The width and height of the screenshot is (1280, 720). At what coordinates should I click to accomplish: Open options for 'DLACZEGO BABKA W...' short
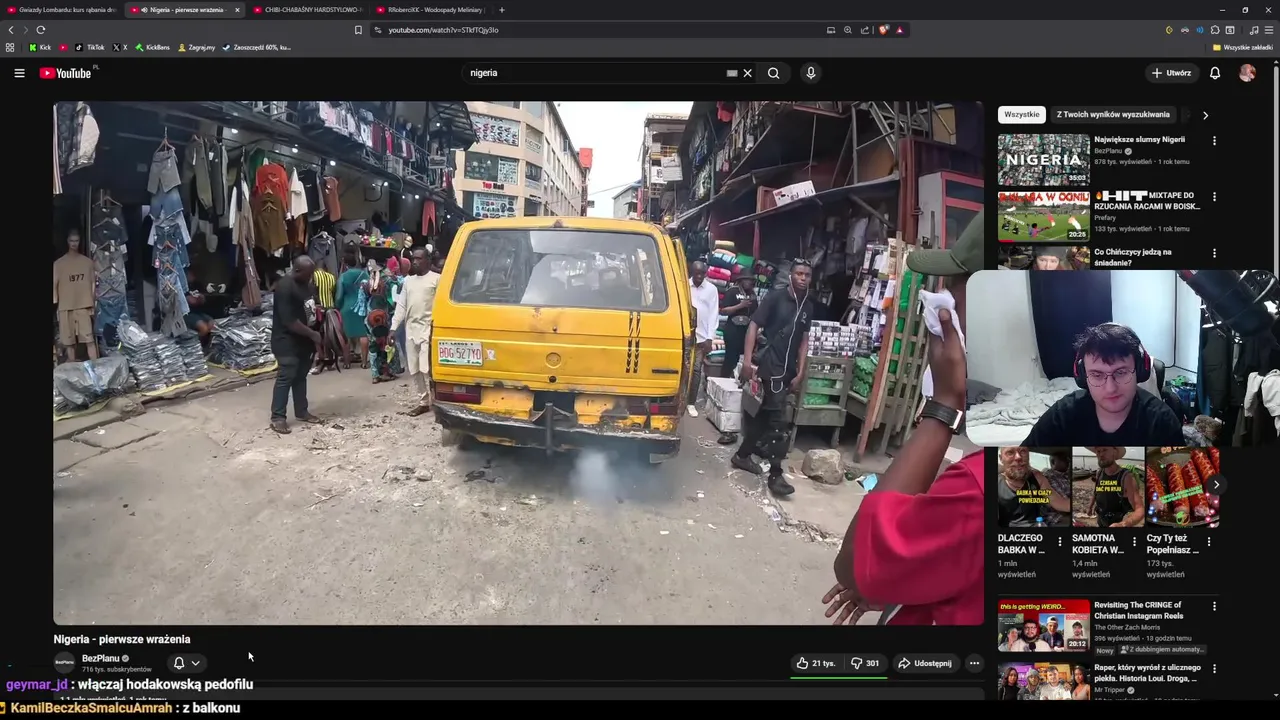pyautogui.click(x=1060, y=542)
